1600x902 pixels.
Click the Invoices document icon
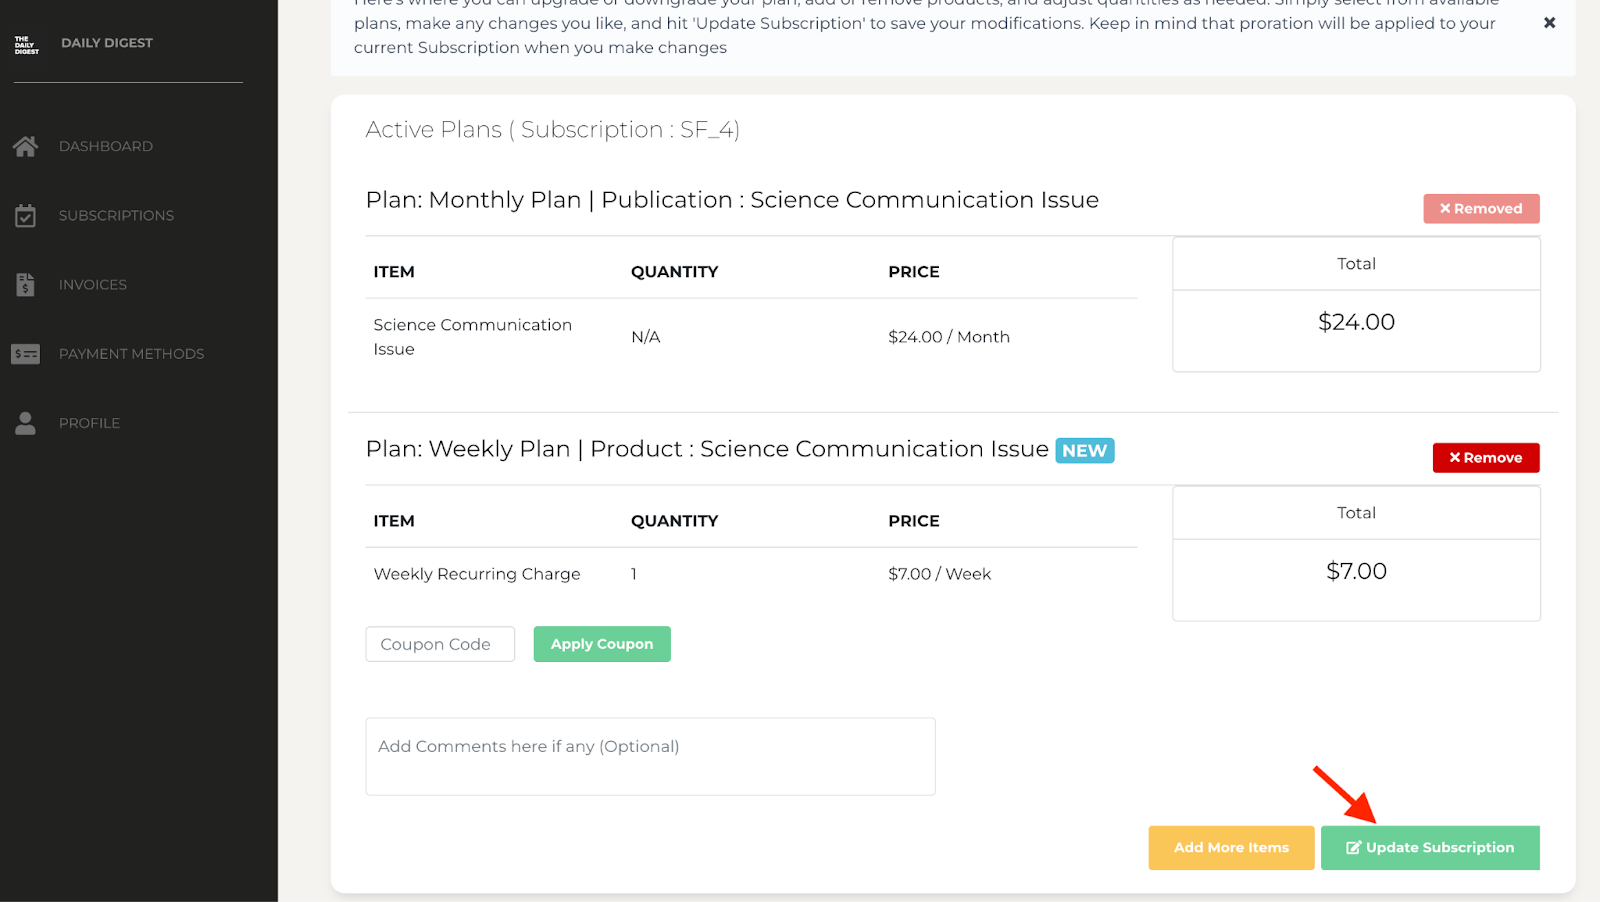[x=25, y=284]
